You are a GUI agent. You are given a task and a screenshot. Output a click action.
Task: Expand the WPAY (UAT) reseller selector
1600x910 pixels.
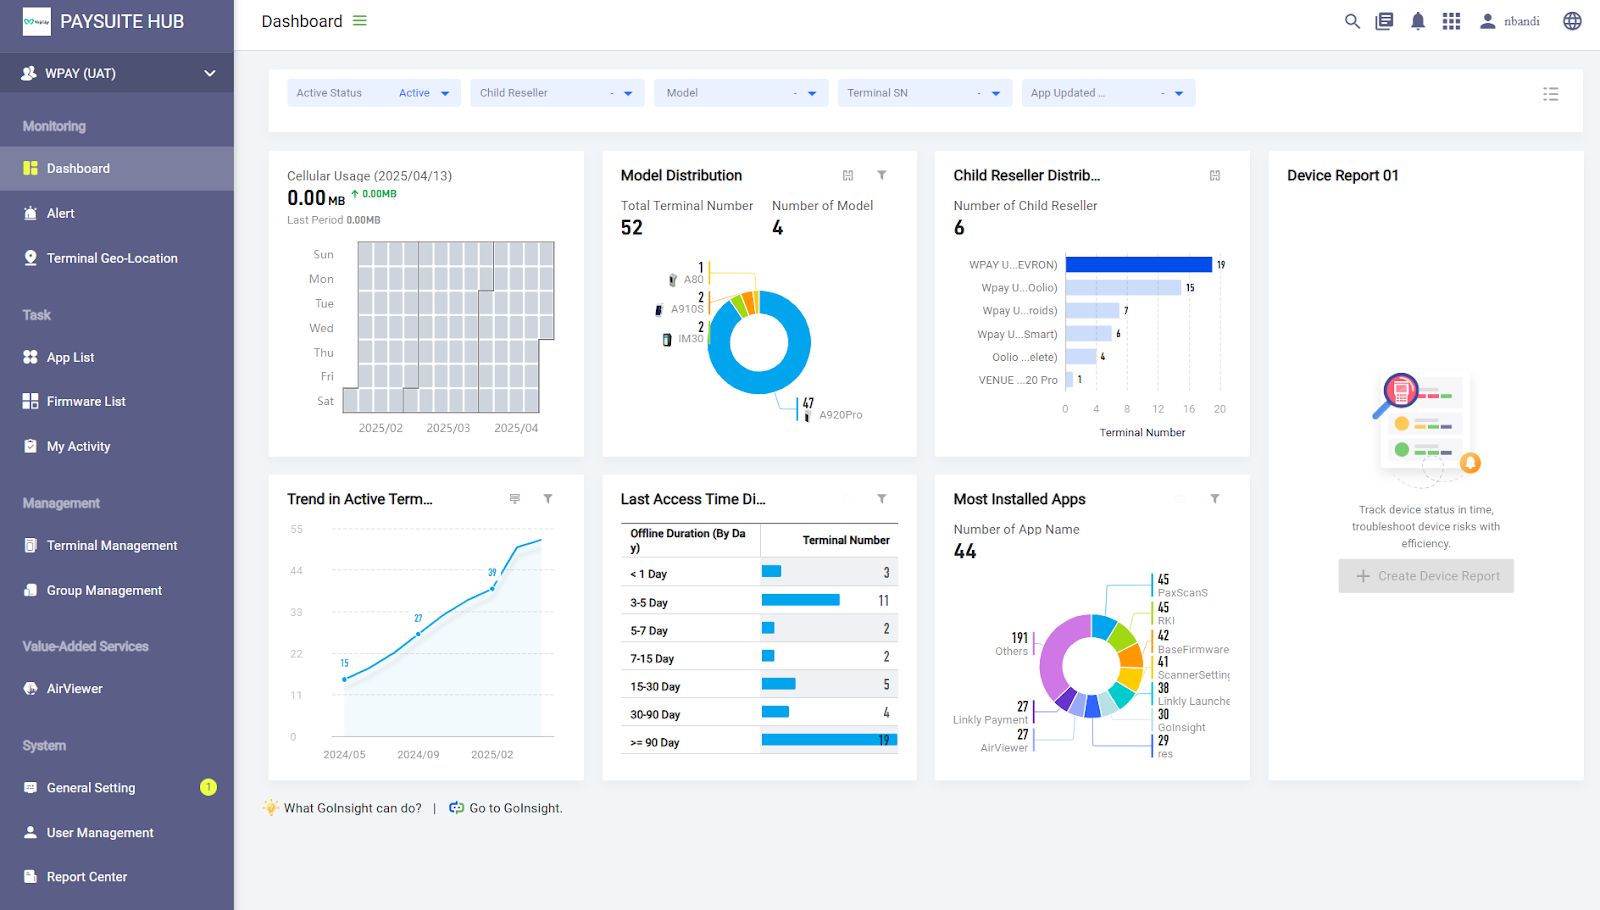[x=117, y=73]
